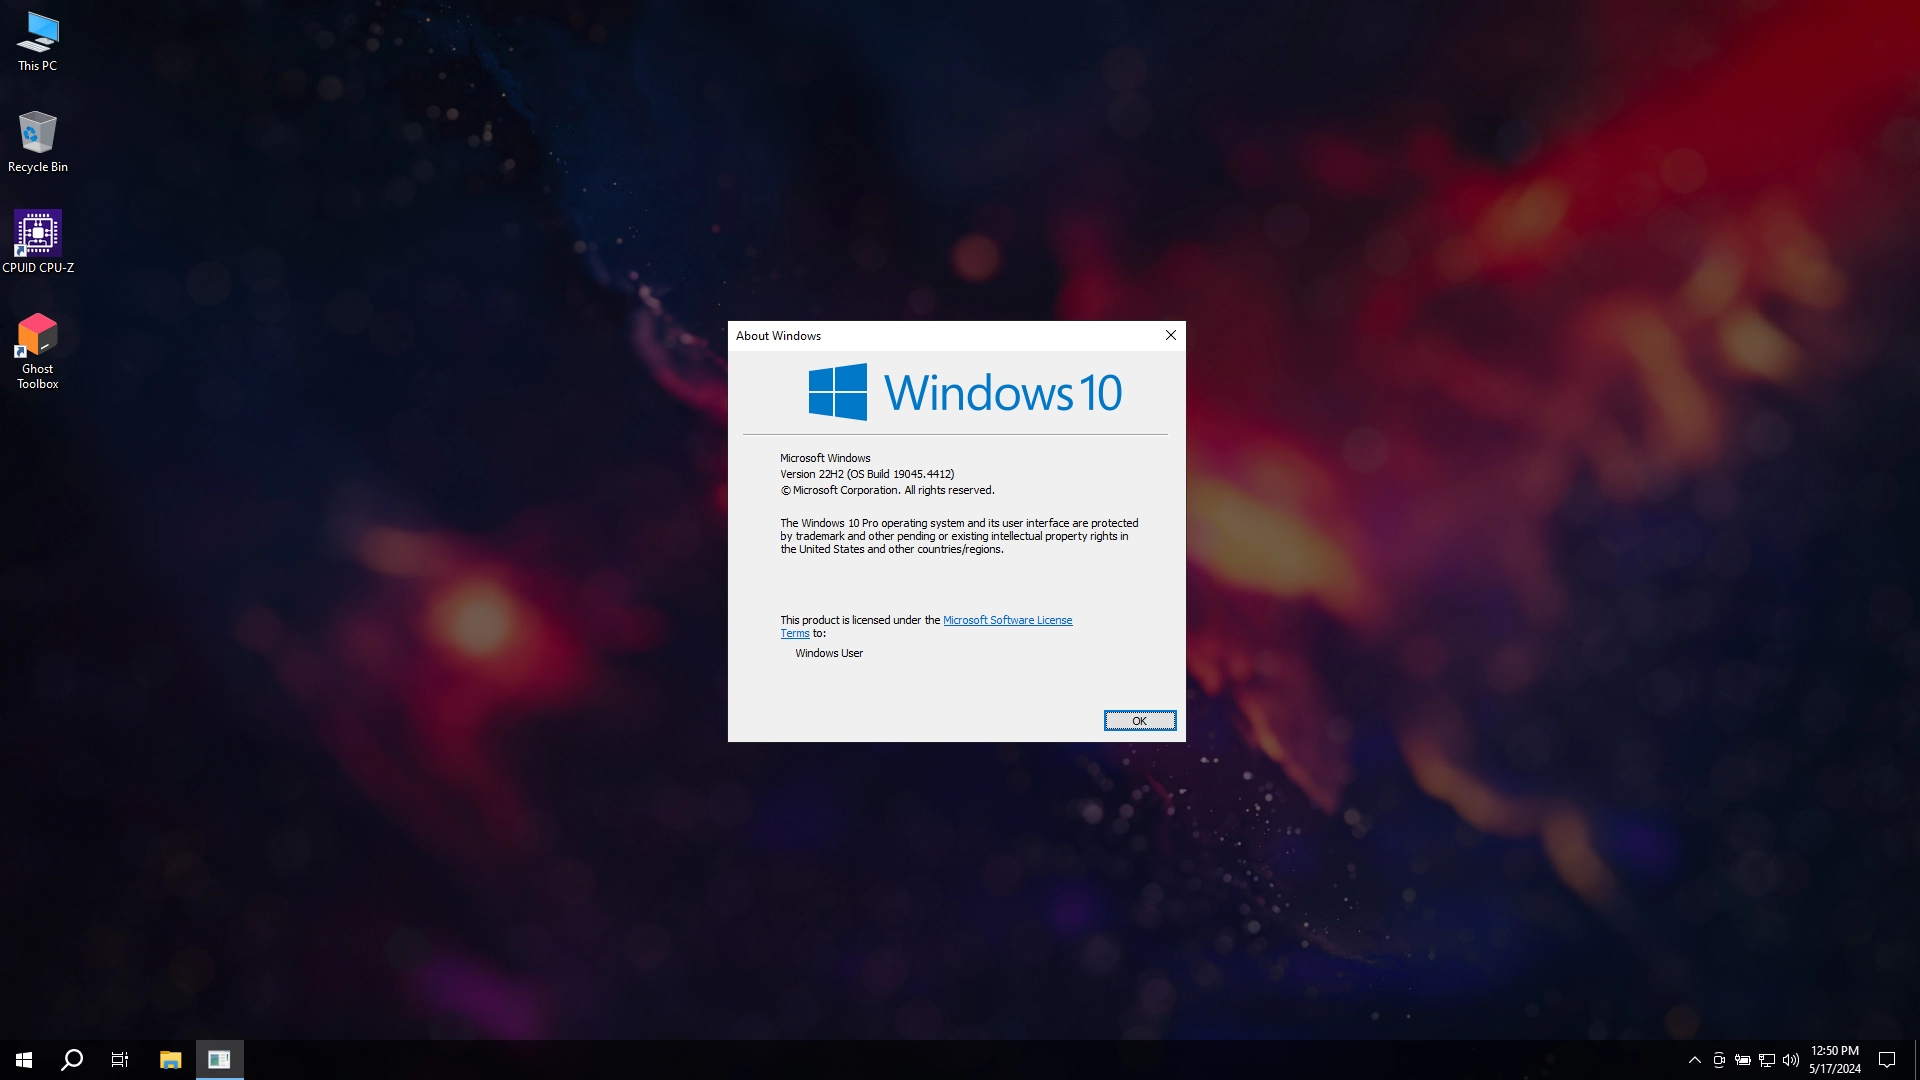Open the Action Center notifications
The height and width of the screenshot is (1080, 1920).
[1887, 1060]
